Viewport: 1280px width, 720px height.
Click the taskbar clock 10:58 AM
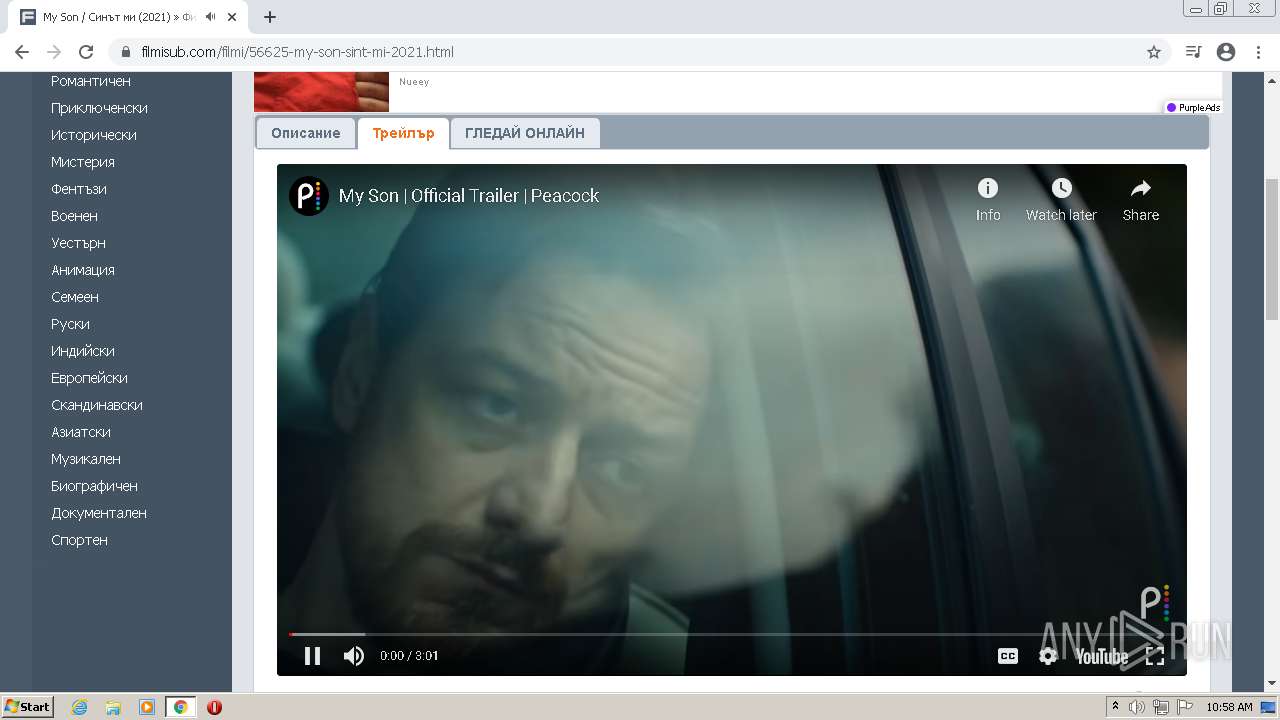1229,707
